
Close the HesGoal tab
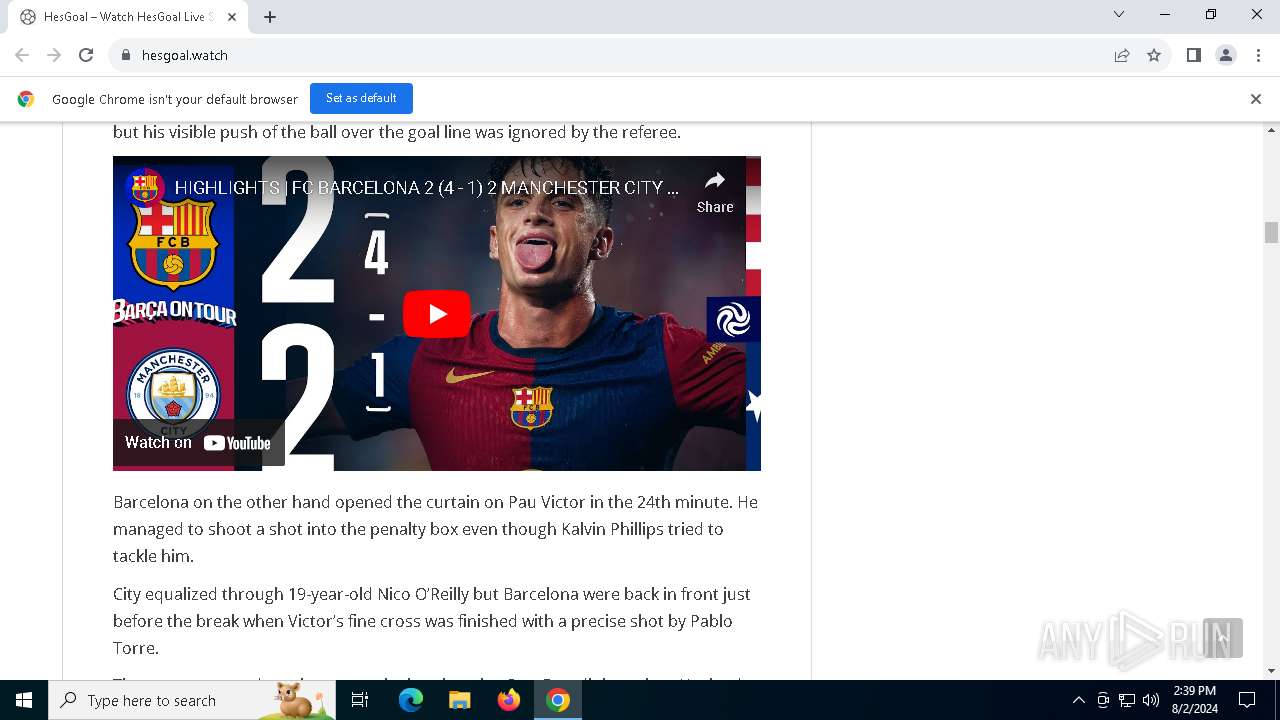tap(232, 17)
